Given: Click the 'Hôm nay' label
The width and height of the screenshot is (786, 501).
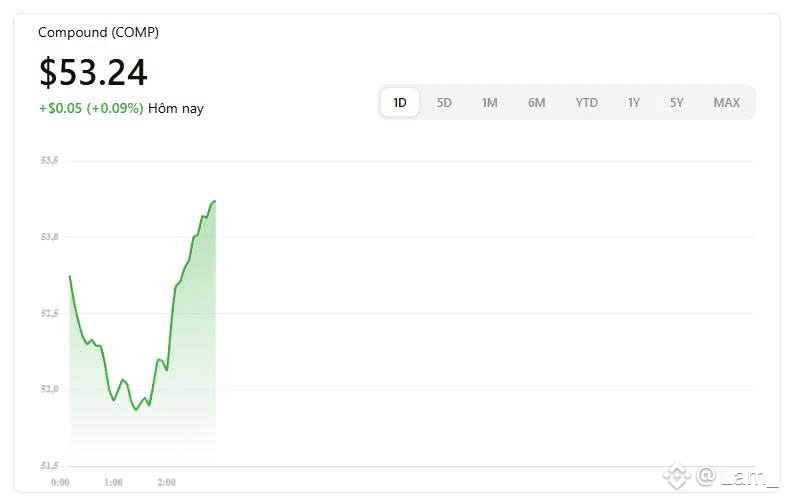Looking at the screenshot, I should click(176, 108).
